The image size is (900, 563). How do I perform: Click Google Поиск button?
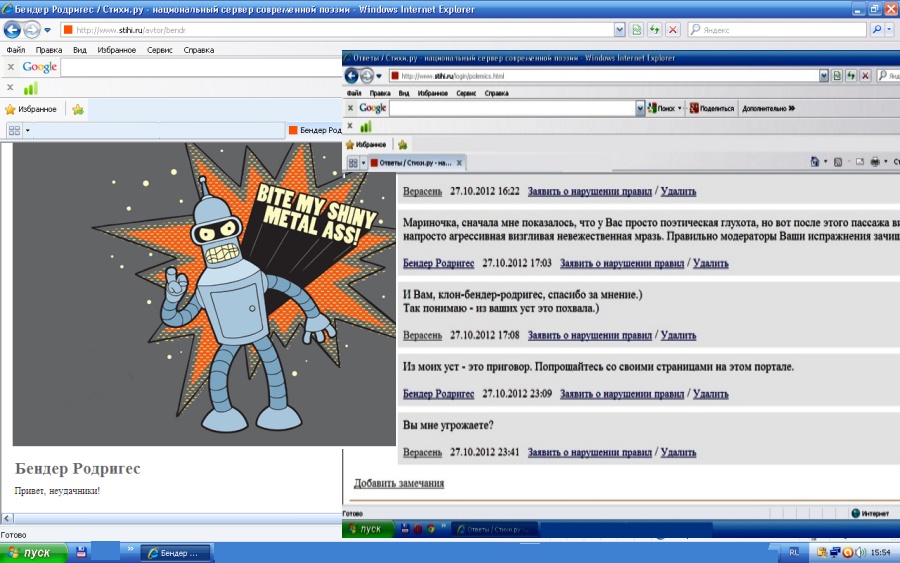tap(661, 108)
